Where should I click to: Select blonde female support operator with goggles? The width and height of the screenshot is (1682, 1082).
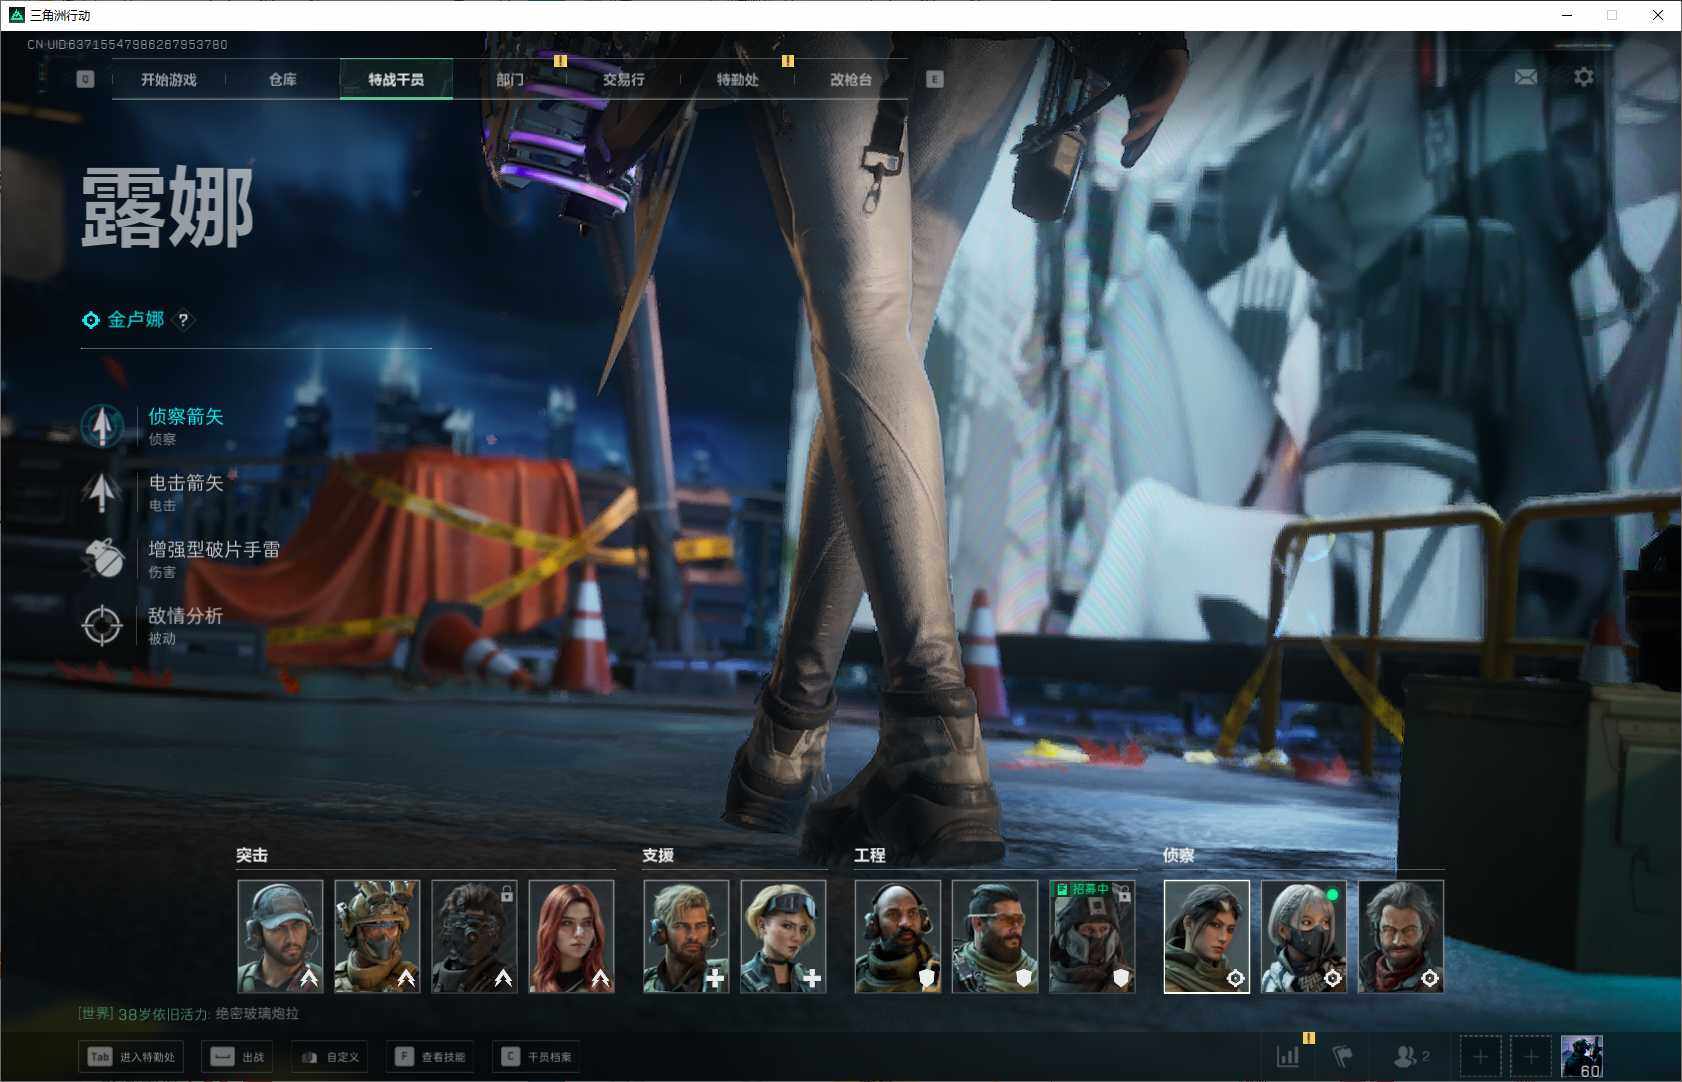783,936
